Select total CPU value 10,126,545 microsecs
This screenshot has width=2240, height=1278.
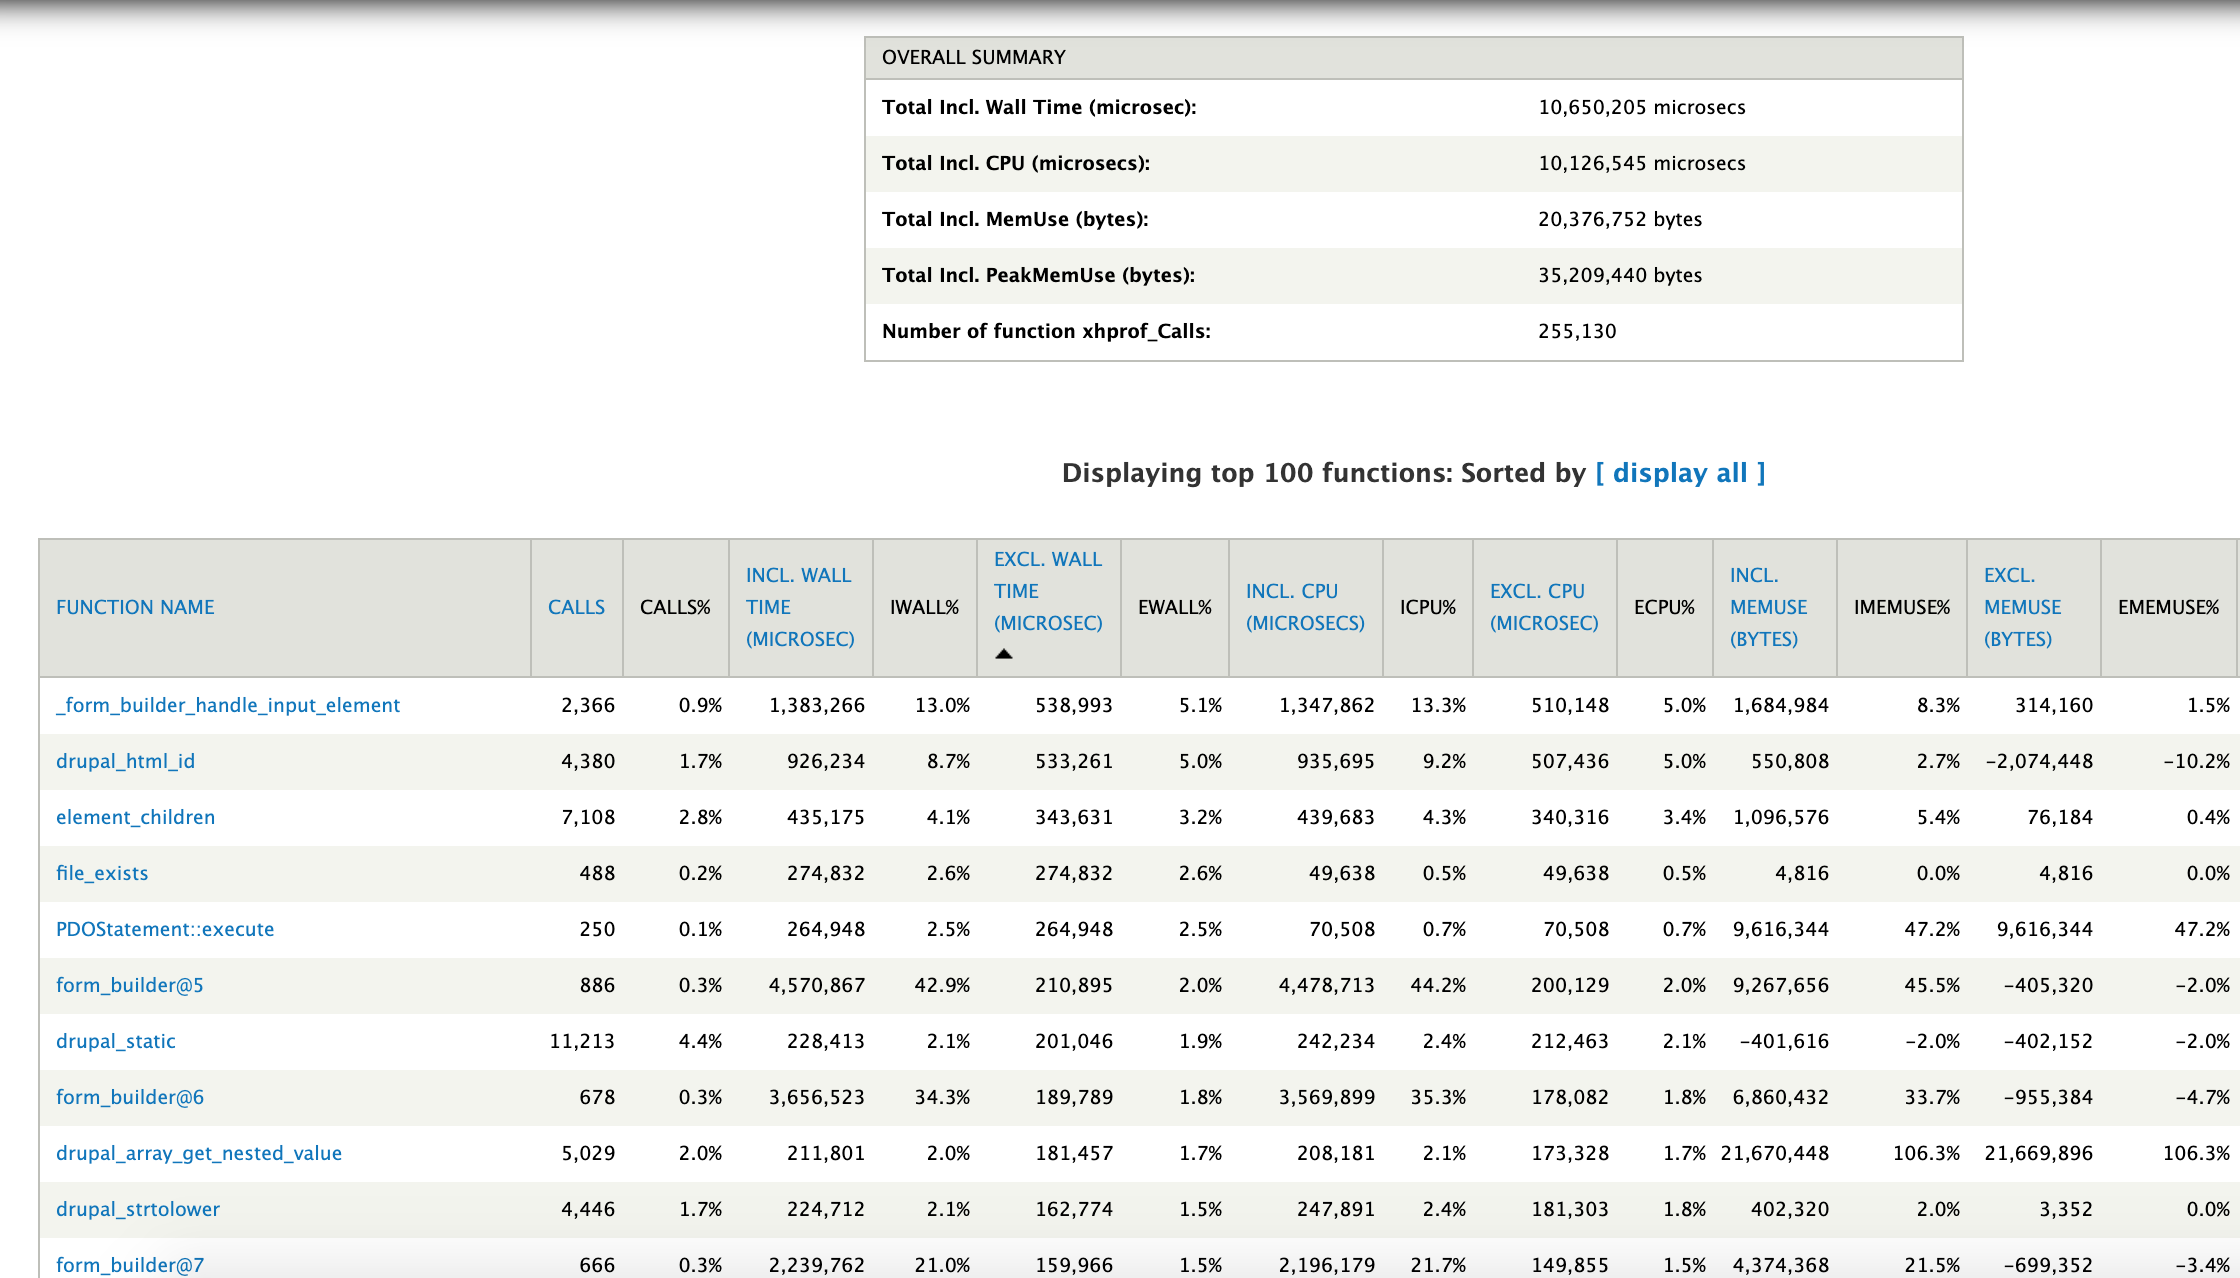(1642, 163)
